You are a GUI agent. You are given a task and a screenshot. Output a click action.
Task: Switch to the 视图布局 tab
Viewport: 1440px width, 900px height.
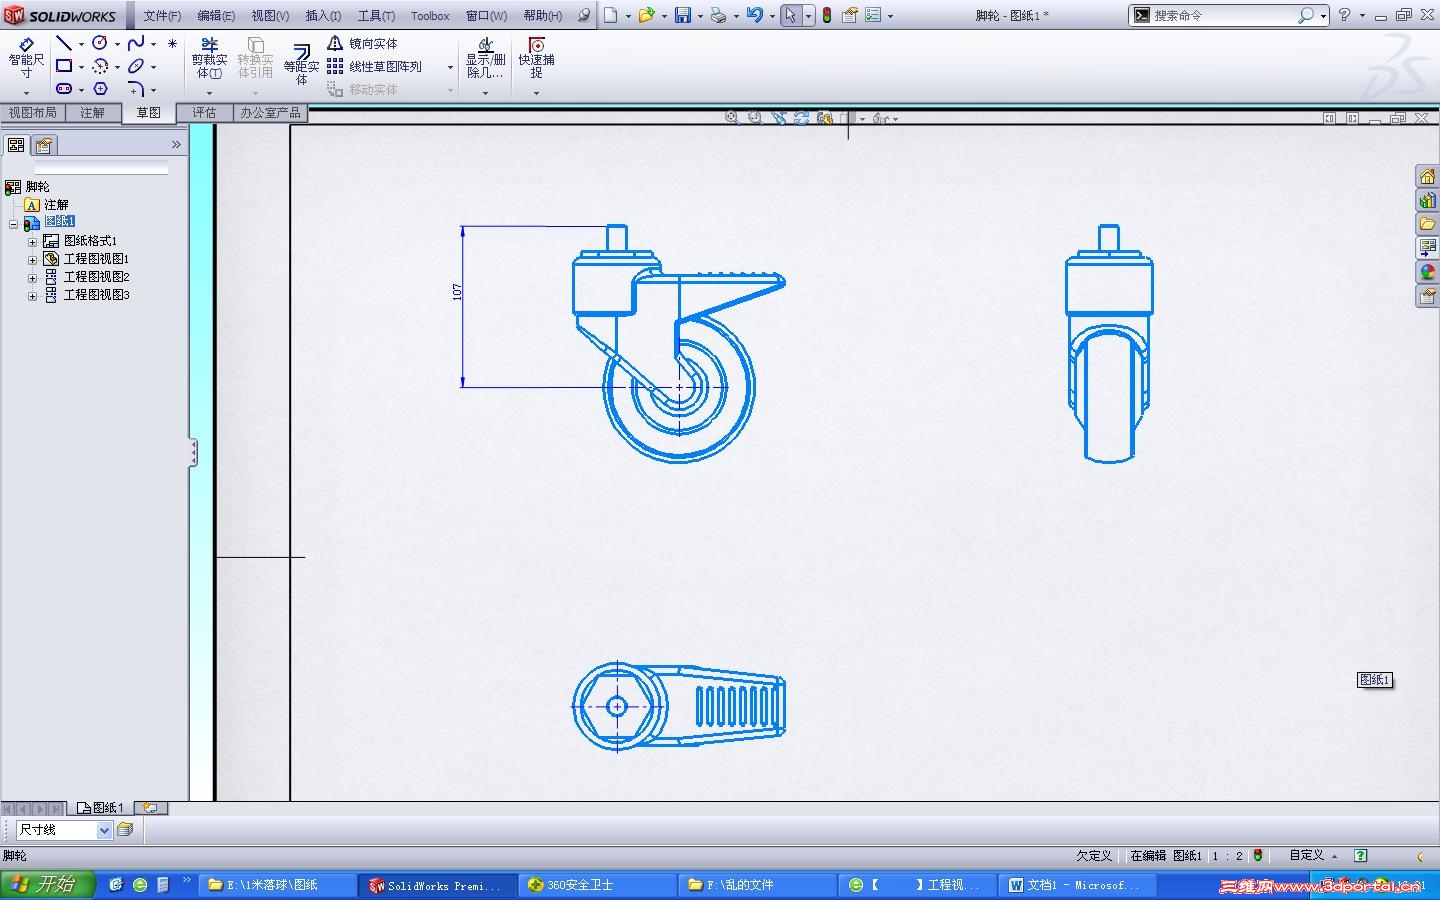click(33, 113)
